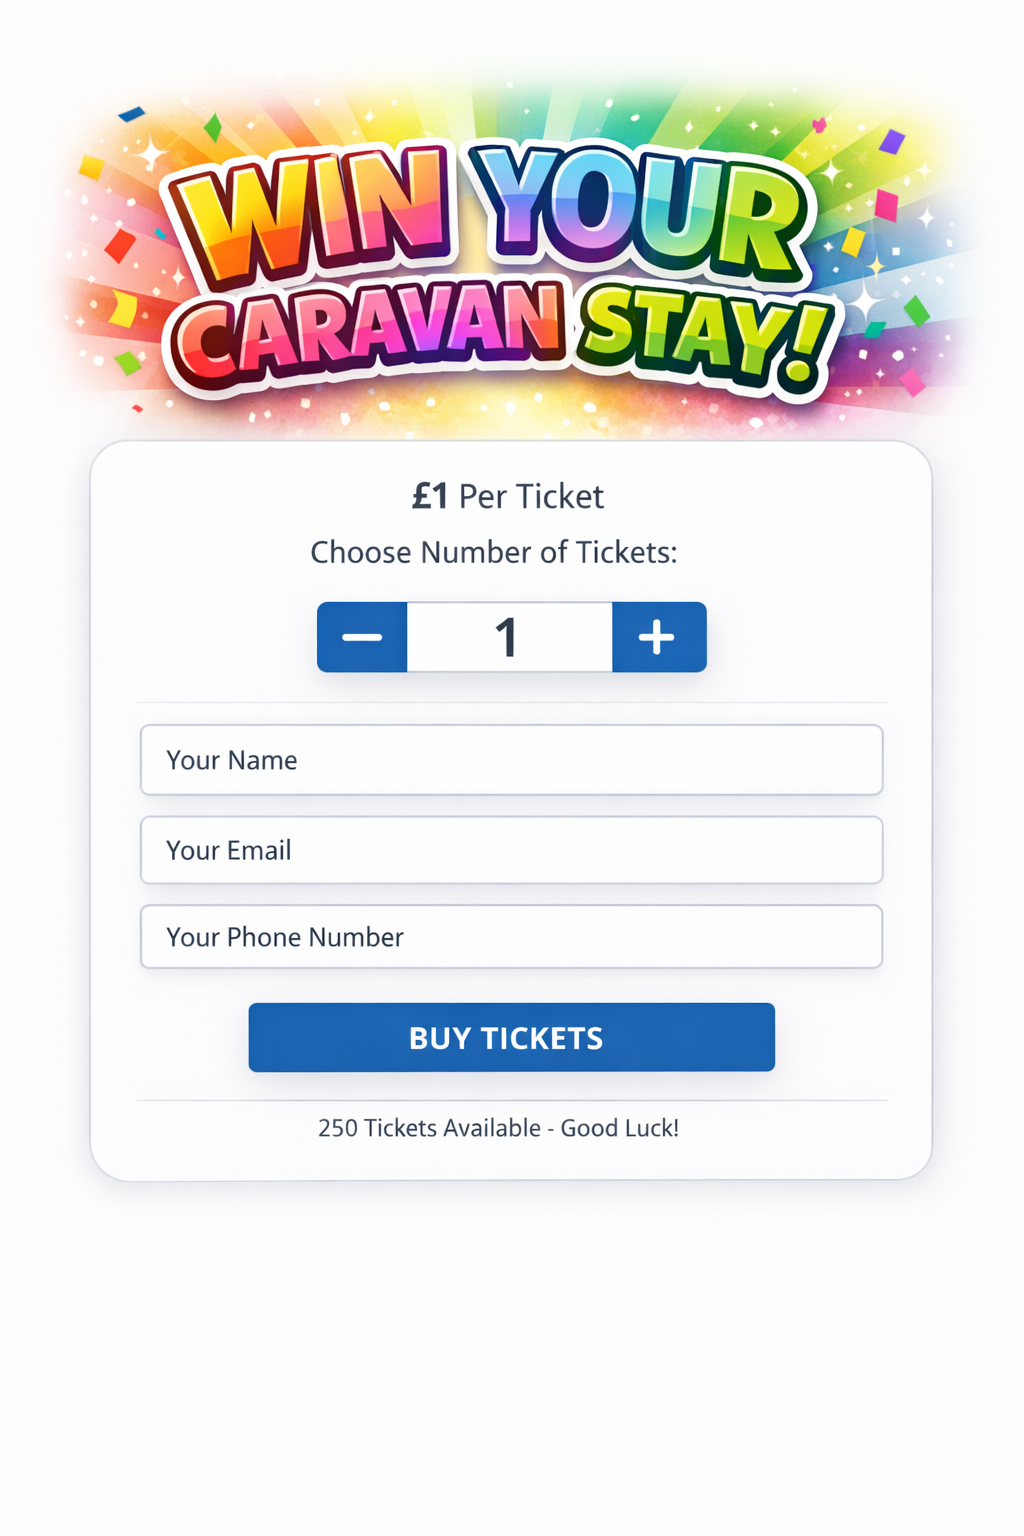Image resolution: width=1024 pixels, height=1536 pixels.
Task: Click the 250 Tickets Available notice
Action: coord(498,1128)
